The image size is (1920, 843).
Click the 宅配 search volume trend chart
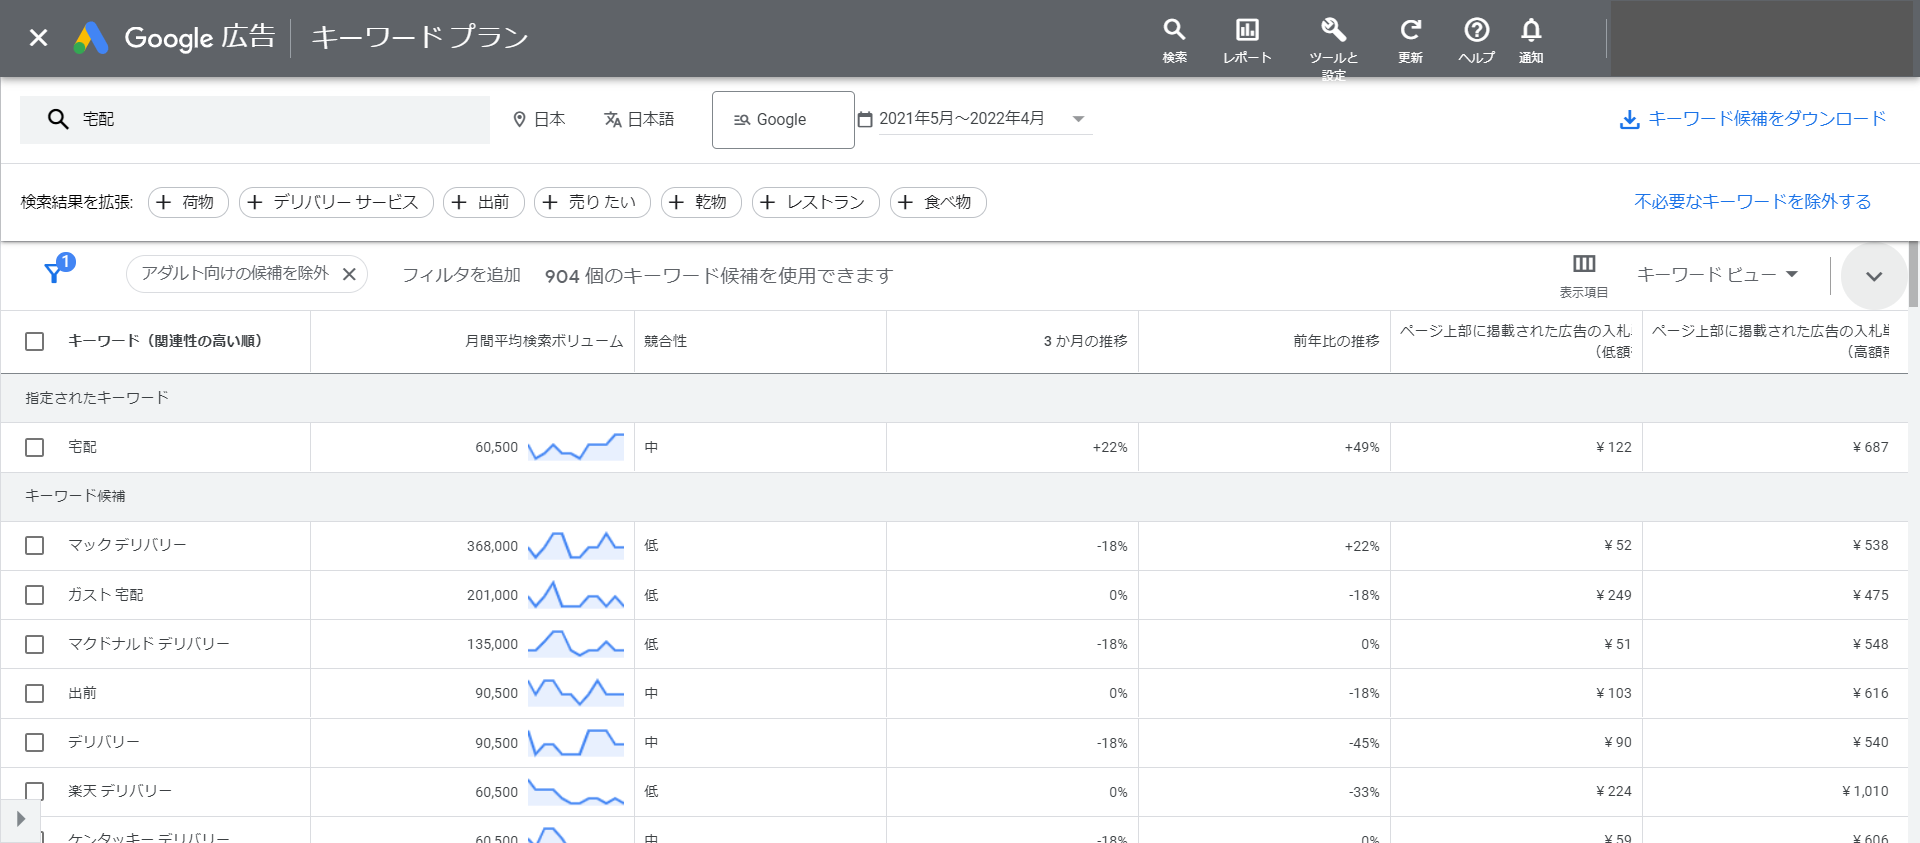point(576,447)
